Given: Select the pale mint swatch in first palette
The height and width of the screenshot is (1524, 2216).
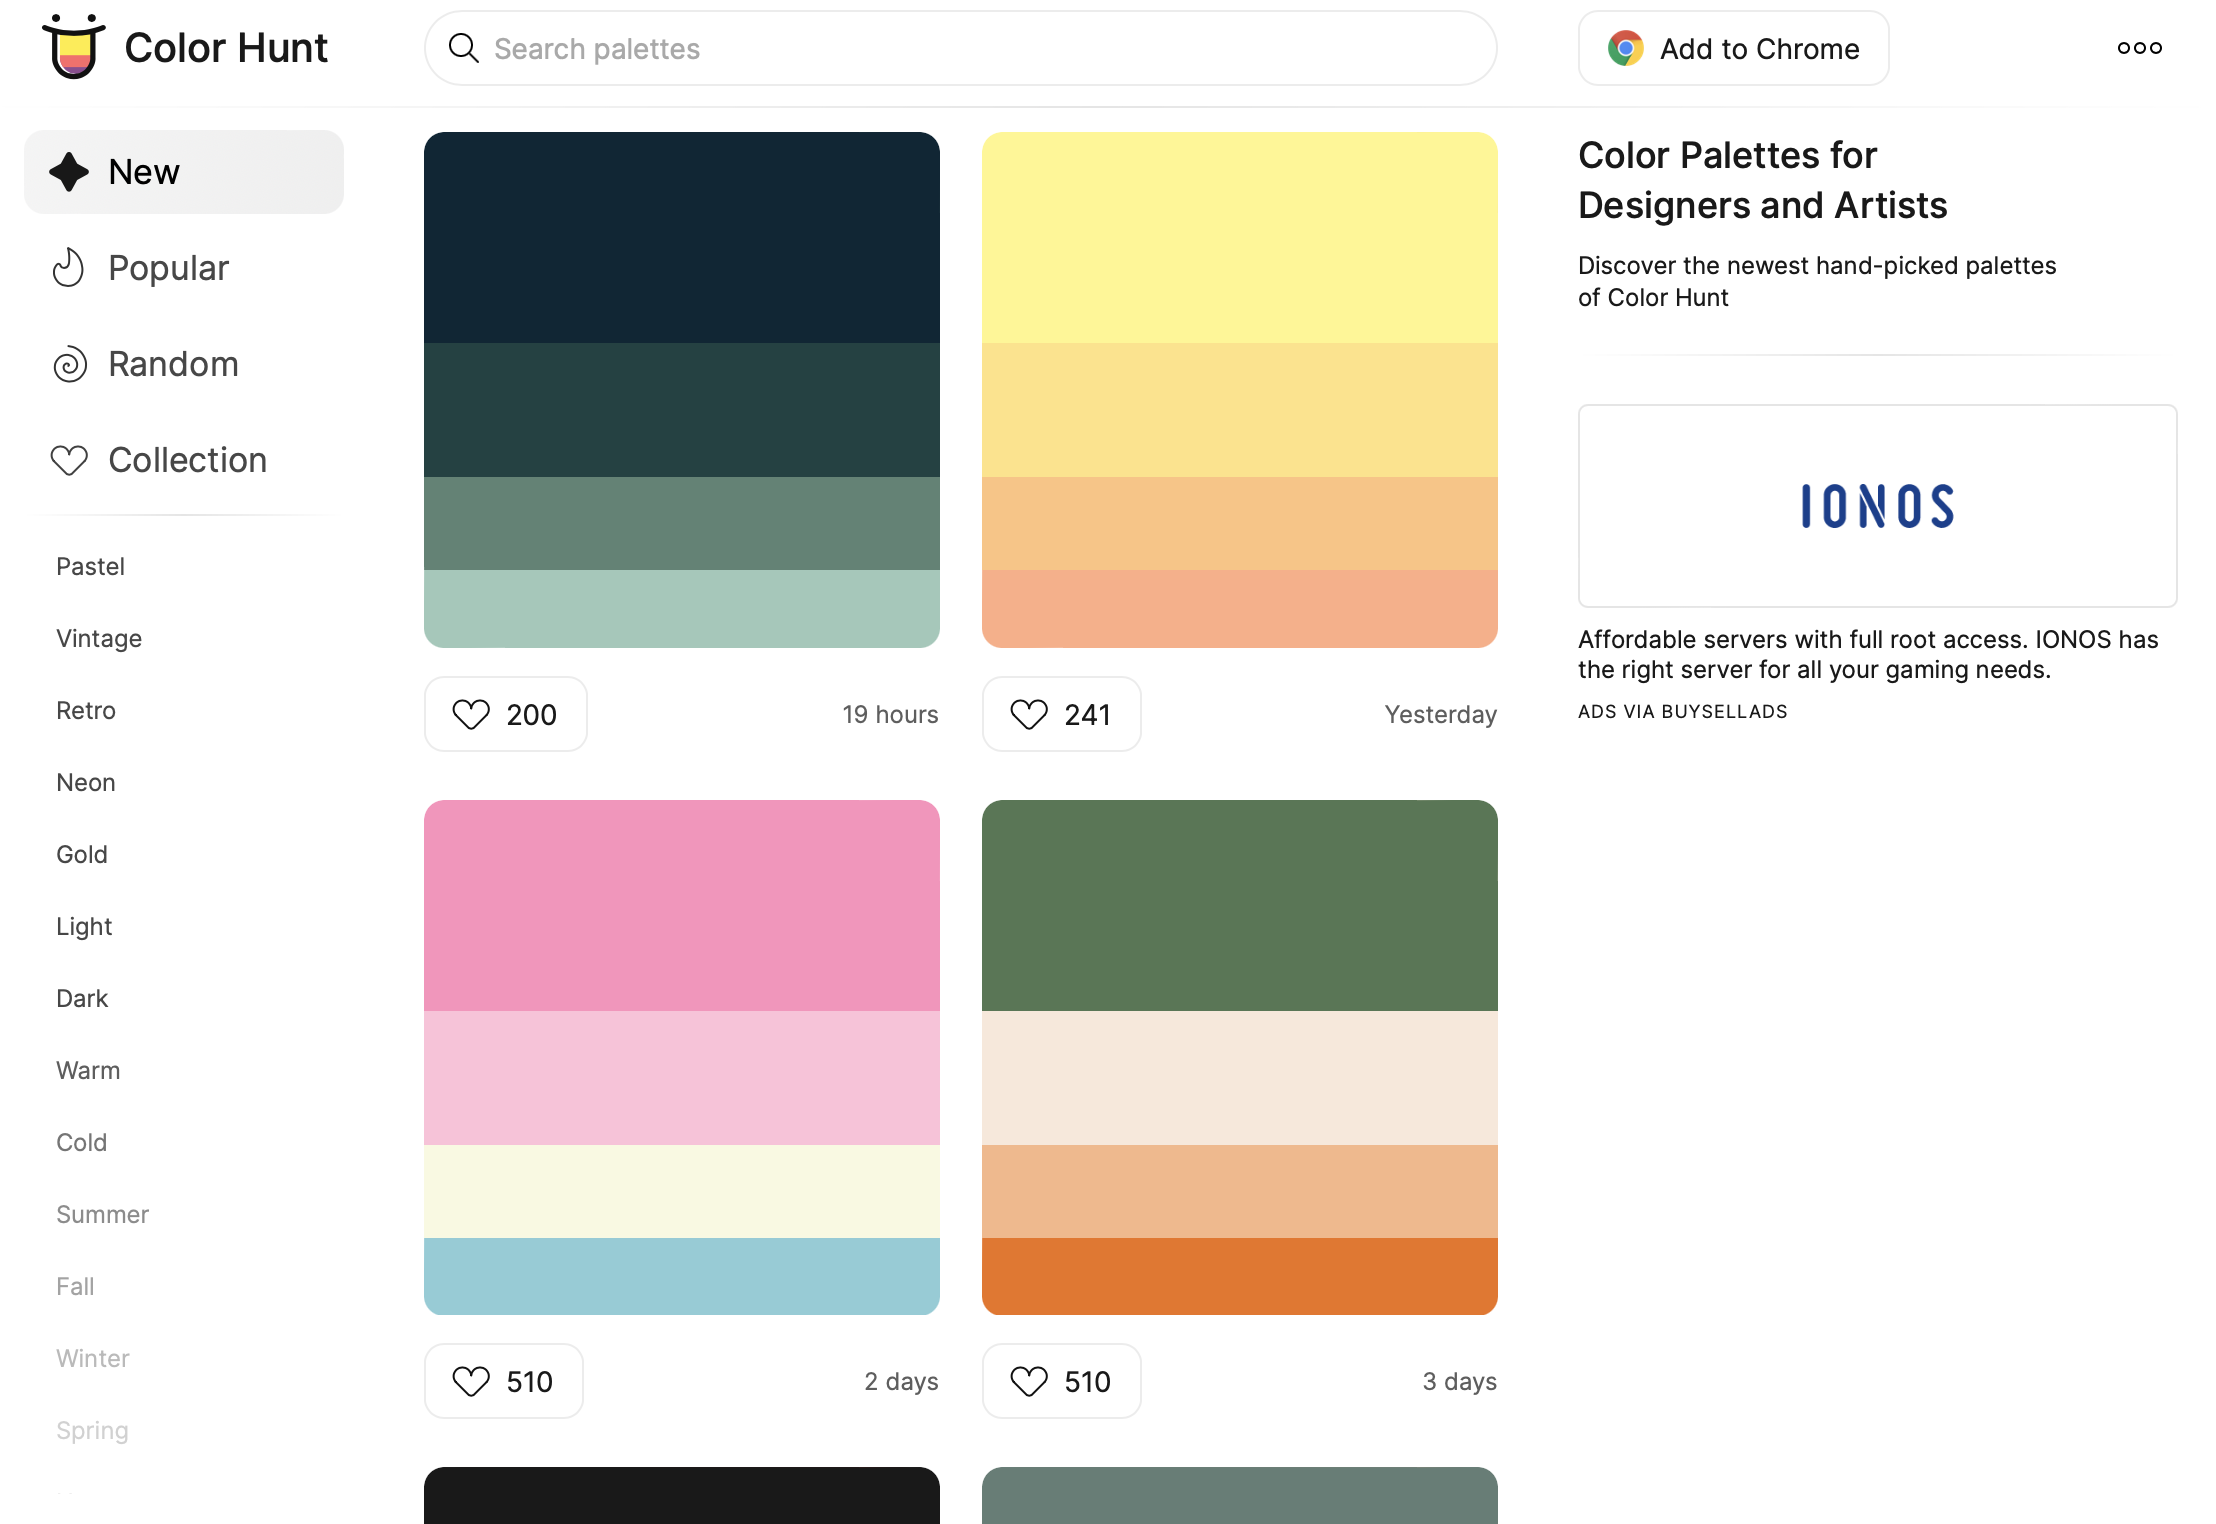Looking at the screenshot, I should (x=682, y=609).
